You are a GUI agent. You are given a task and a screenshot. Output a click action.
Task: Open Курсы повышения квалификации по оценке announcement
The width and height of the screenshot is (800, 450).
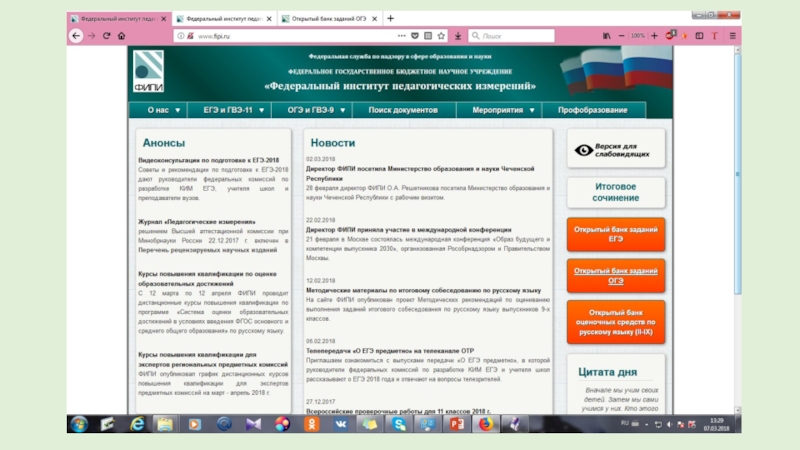tap(207, 279)
